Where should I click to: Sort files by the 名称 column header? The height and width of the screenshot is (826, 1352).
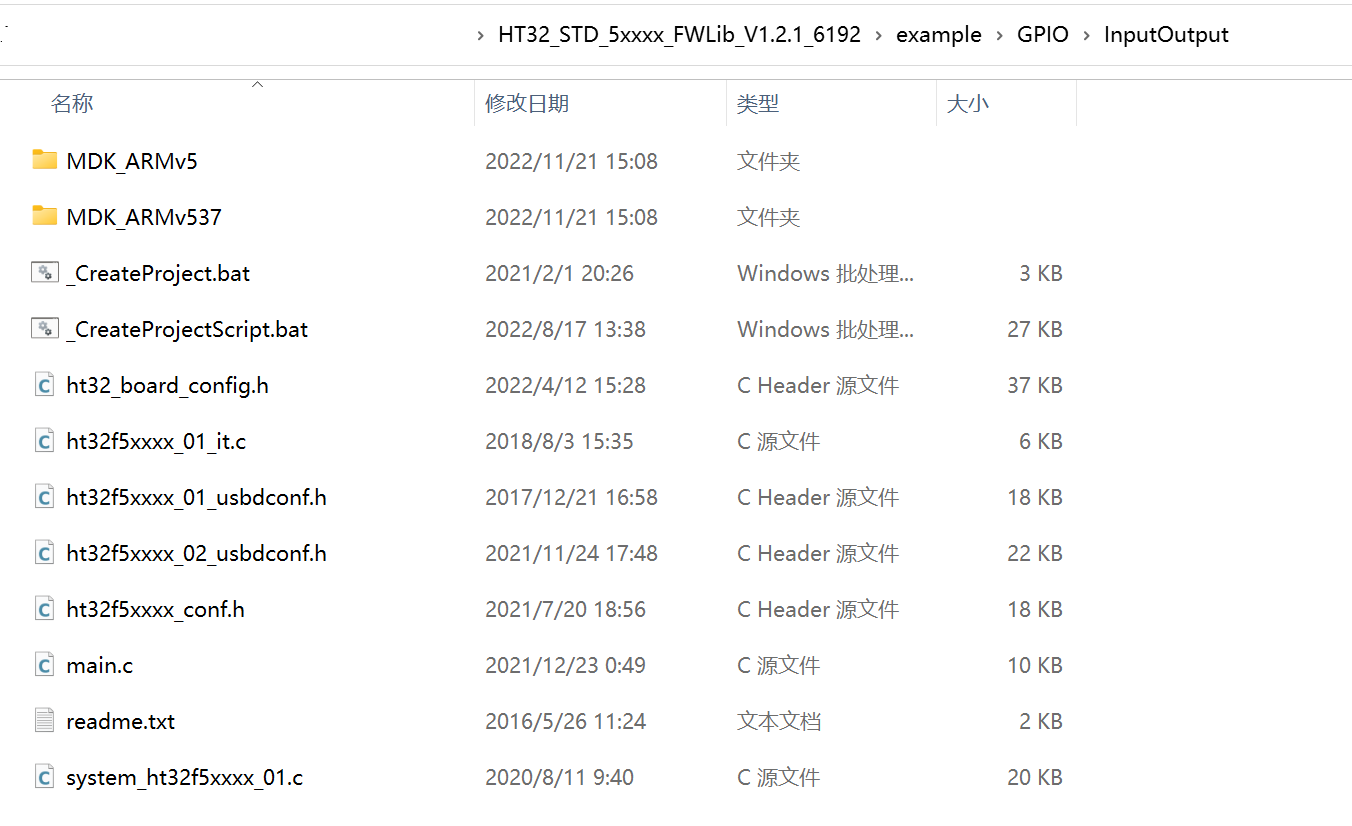click(x=72, y=103)
